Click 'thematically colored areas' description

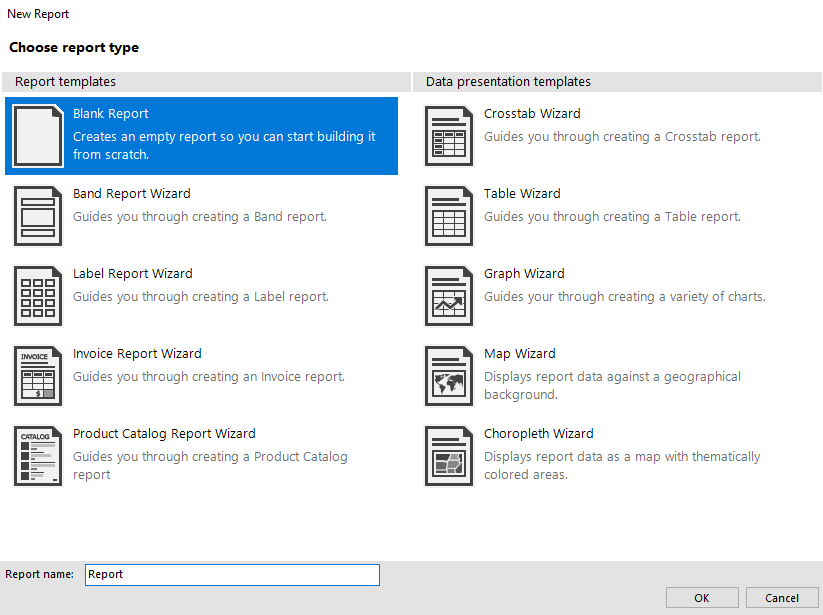622,465
